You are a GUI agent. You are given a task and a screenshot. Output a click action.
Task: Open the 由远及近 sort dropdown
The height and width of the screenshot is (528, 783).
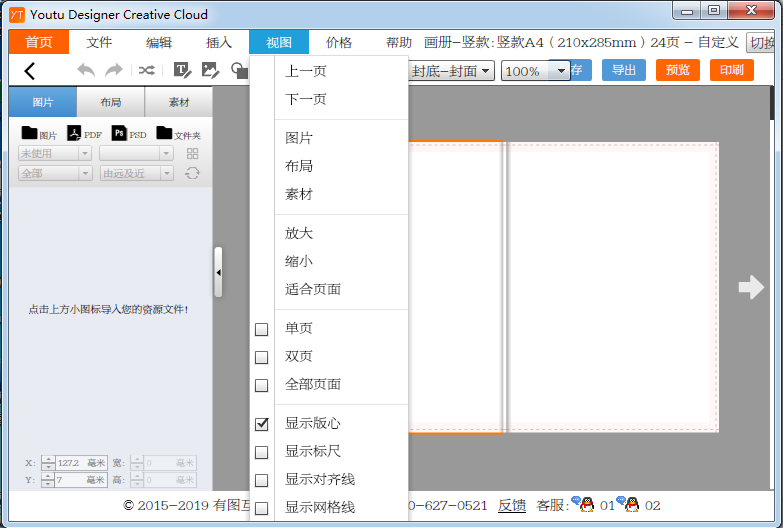(x=136, y=173)
